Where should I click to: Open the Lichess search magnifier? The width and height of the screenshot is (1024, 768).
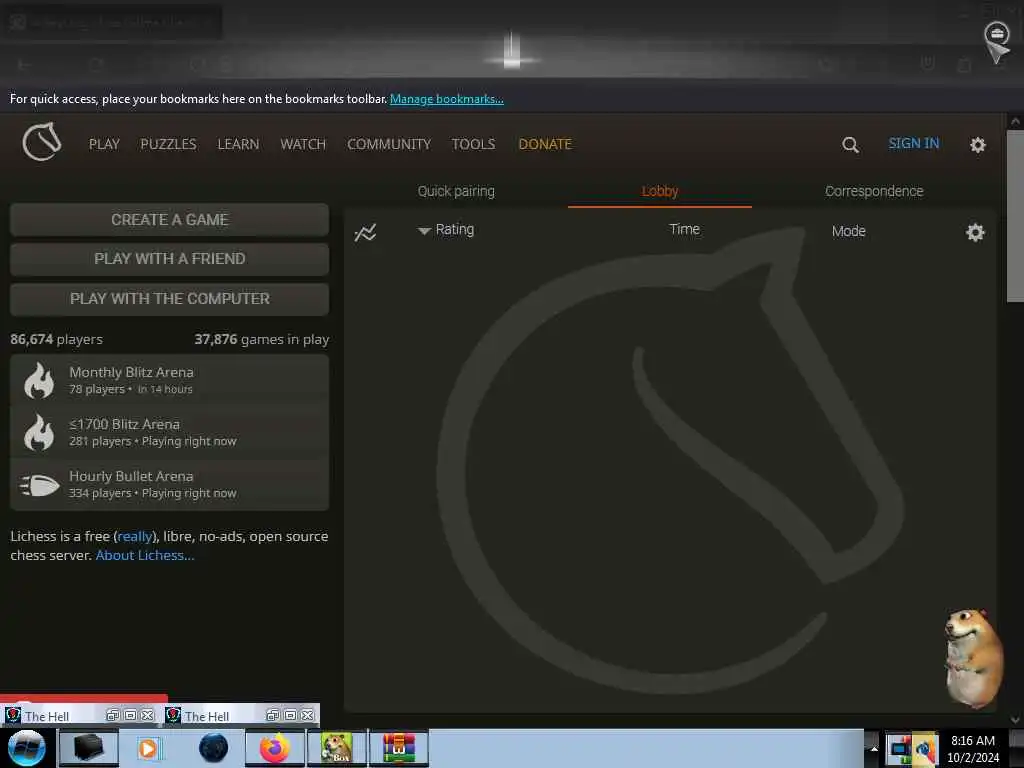click(850, 144)
